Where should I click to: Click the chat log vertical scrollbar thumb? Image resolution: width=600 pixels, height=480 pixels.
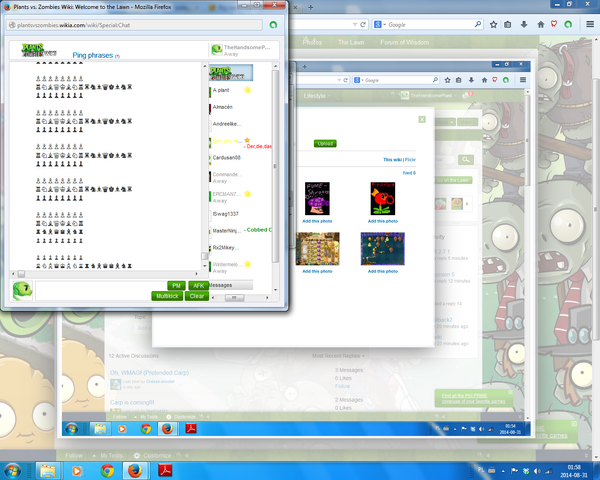point(205,256)
